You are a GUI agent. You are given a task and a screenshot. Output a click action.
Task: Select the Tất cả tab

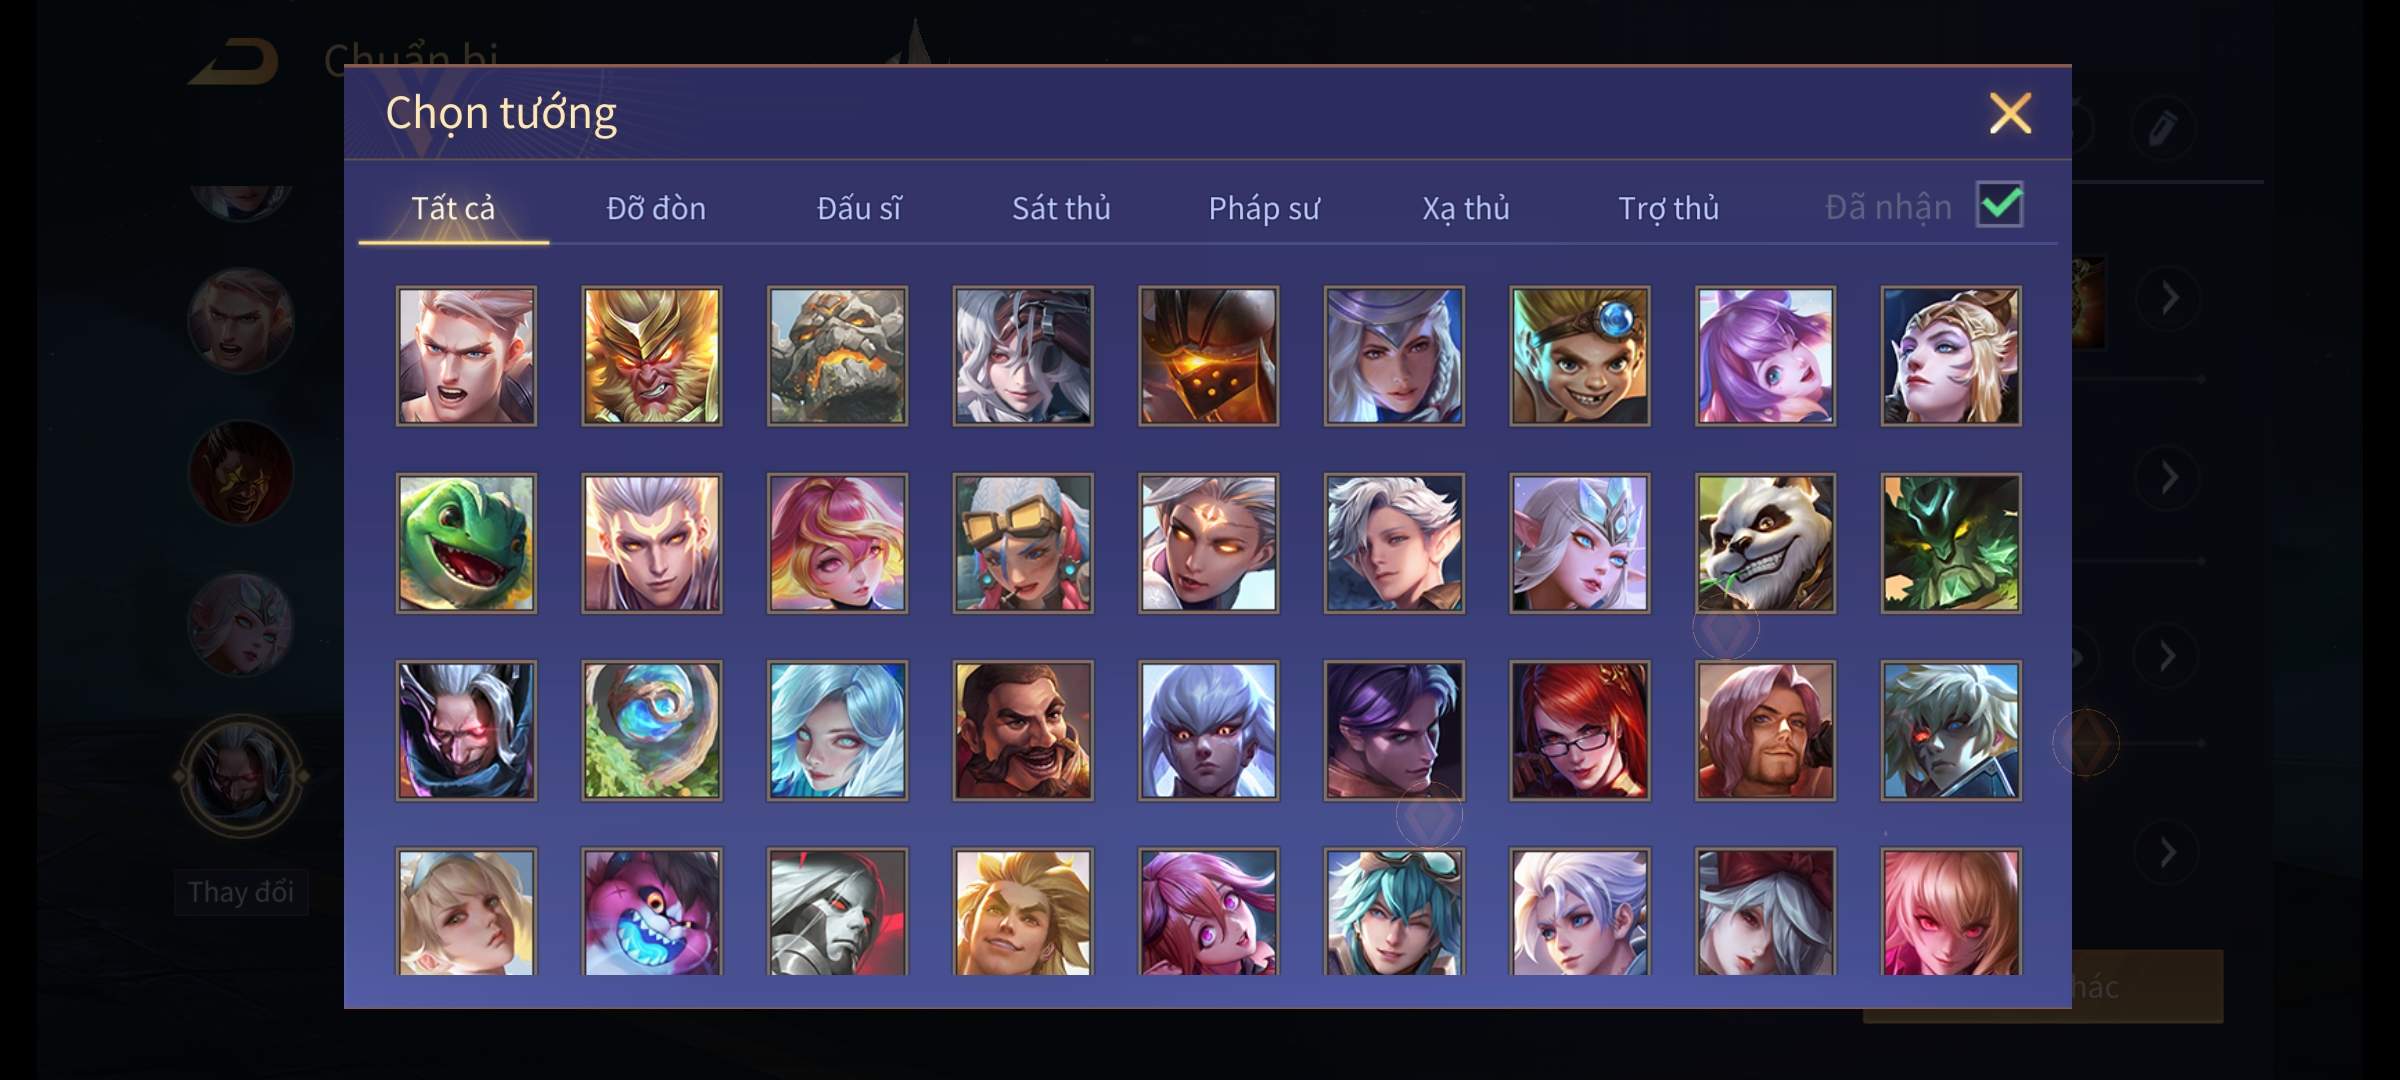click(453, 208)
